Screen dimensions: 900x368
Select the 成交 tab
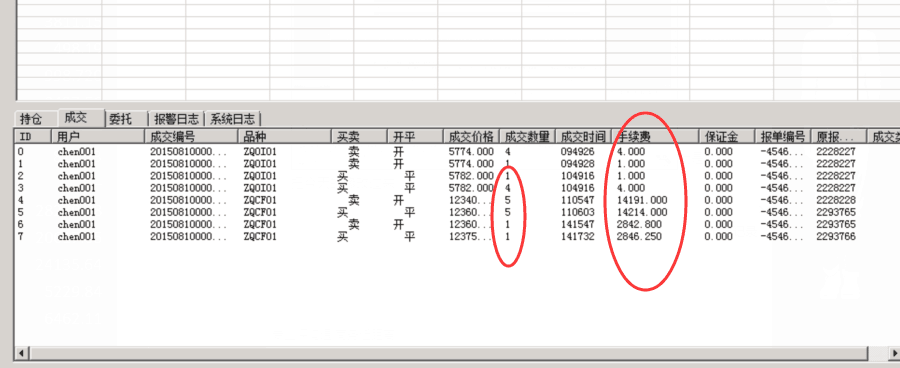click(x=75, y=118)
